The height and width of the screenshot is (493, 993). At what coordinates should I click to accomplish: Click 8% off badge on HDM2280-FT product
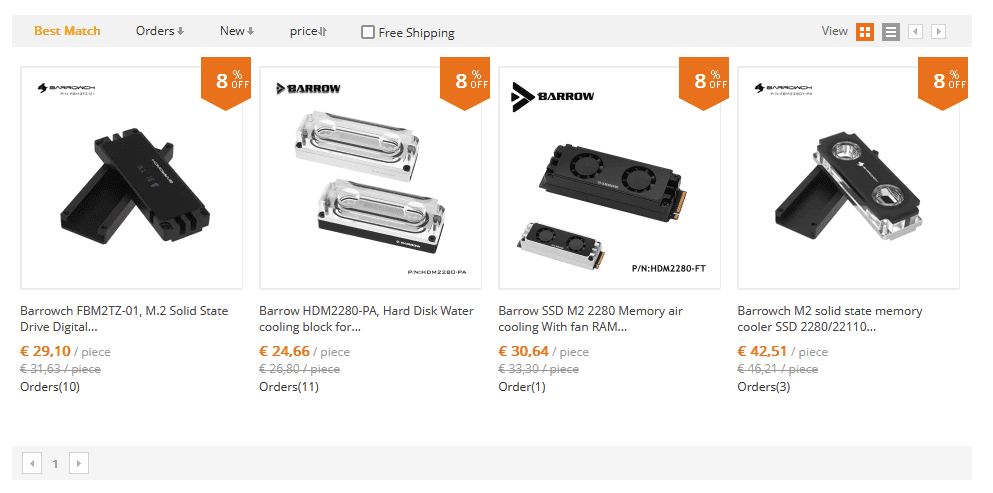coord(704,83)
